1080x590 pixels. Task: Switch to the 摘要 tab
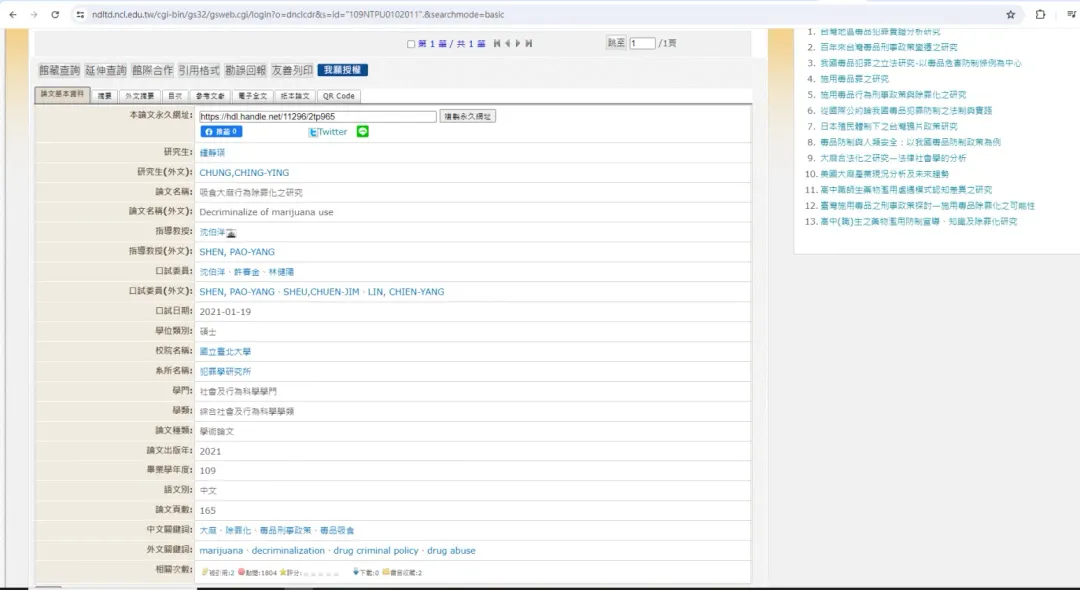coord(105,96)
